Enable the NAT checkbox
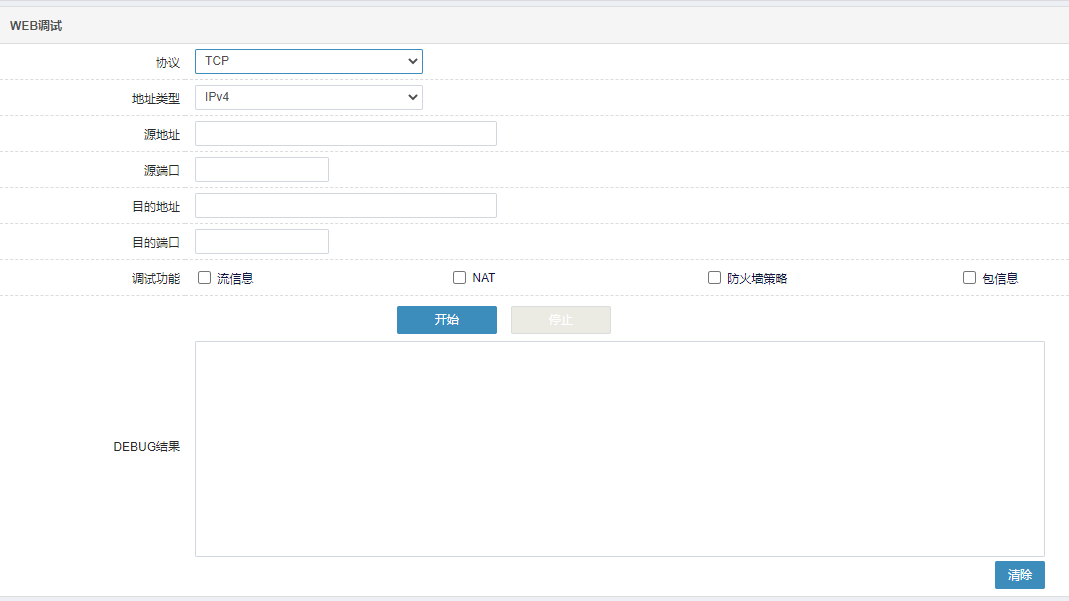The height and width of the screenshot is (601, 1069). tap(460, 277)
